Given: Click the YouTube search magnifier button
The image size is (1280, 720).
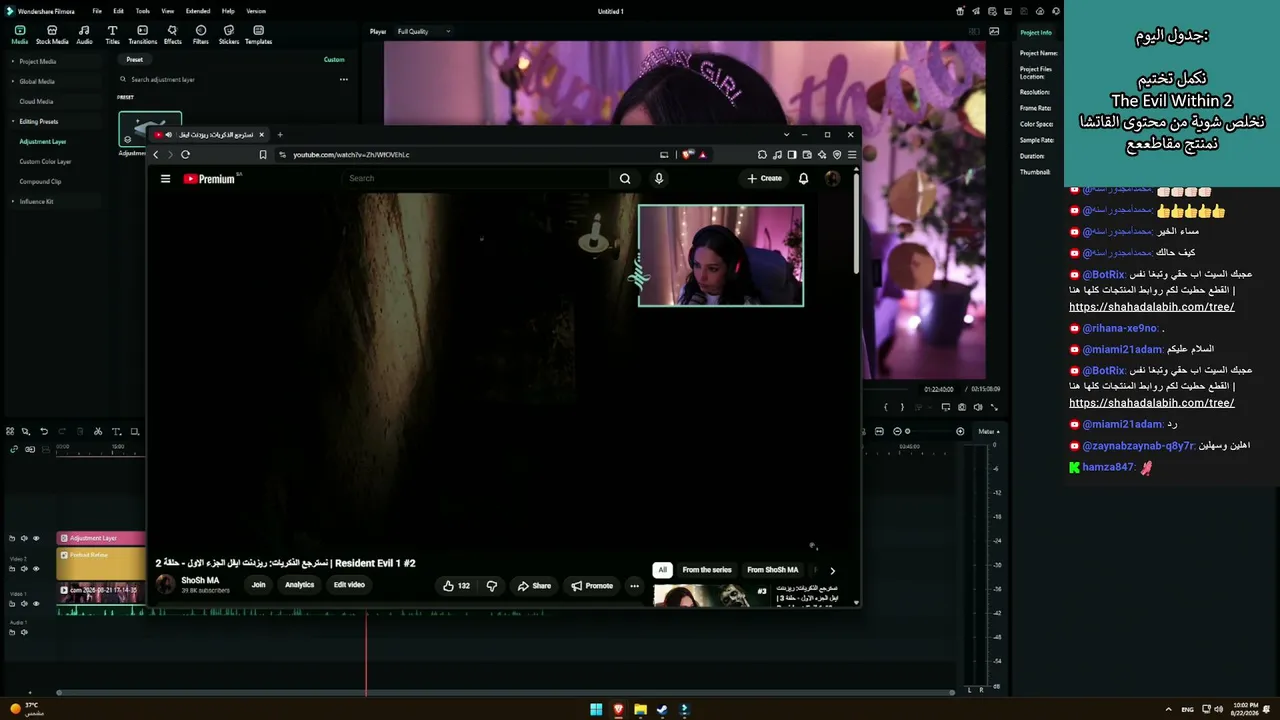Looking at the screenshot, I should [x=625, y=179].
